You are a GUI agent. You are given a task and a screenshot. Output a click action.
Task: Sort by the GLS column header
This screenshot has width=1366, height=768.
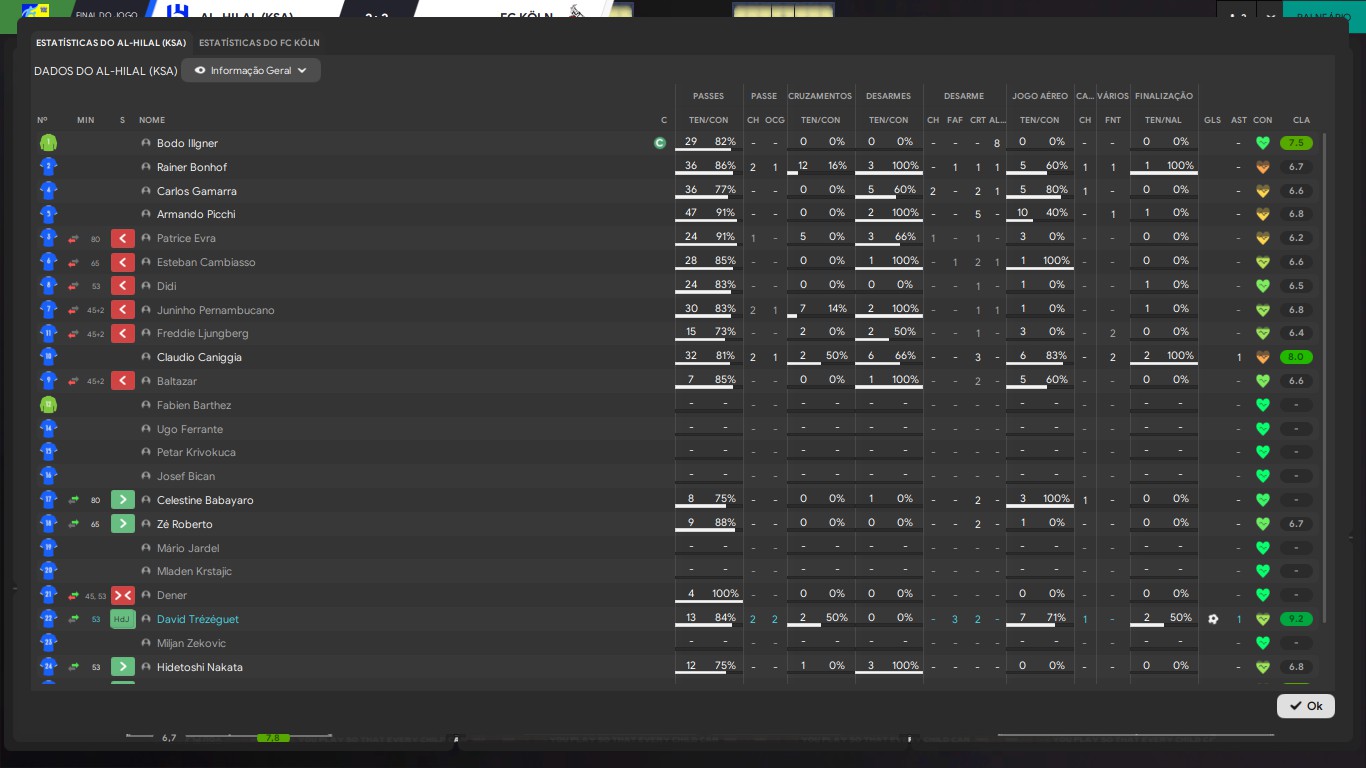(x=1213, y=120)
